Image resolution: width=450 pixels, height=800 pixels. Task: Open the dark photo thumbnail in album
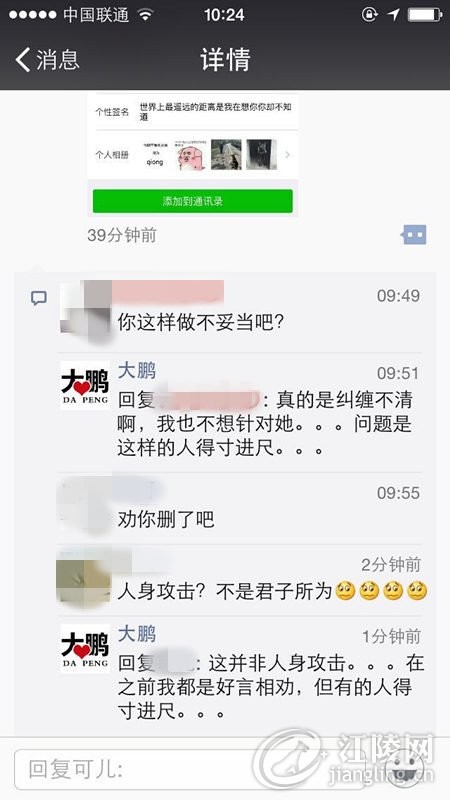pyautogui.click(x=261, y=155)
